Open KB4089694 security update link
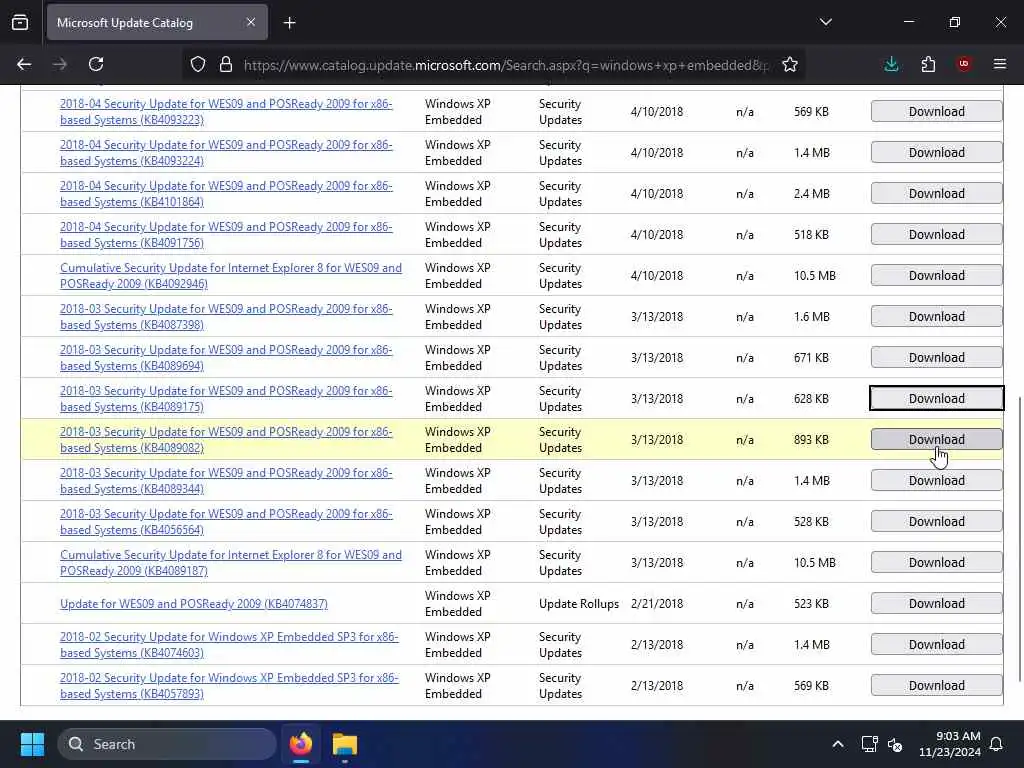The height and width of the screenshot is (768, 1024). (226, 358)
